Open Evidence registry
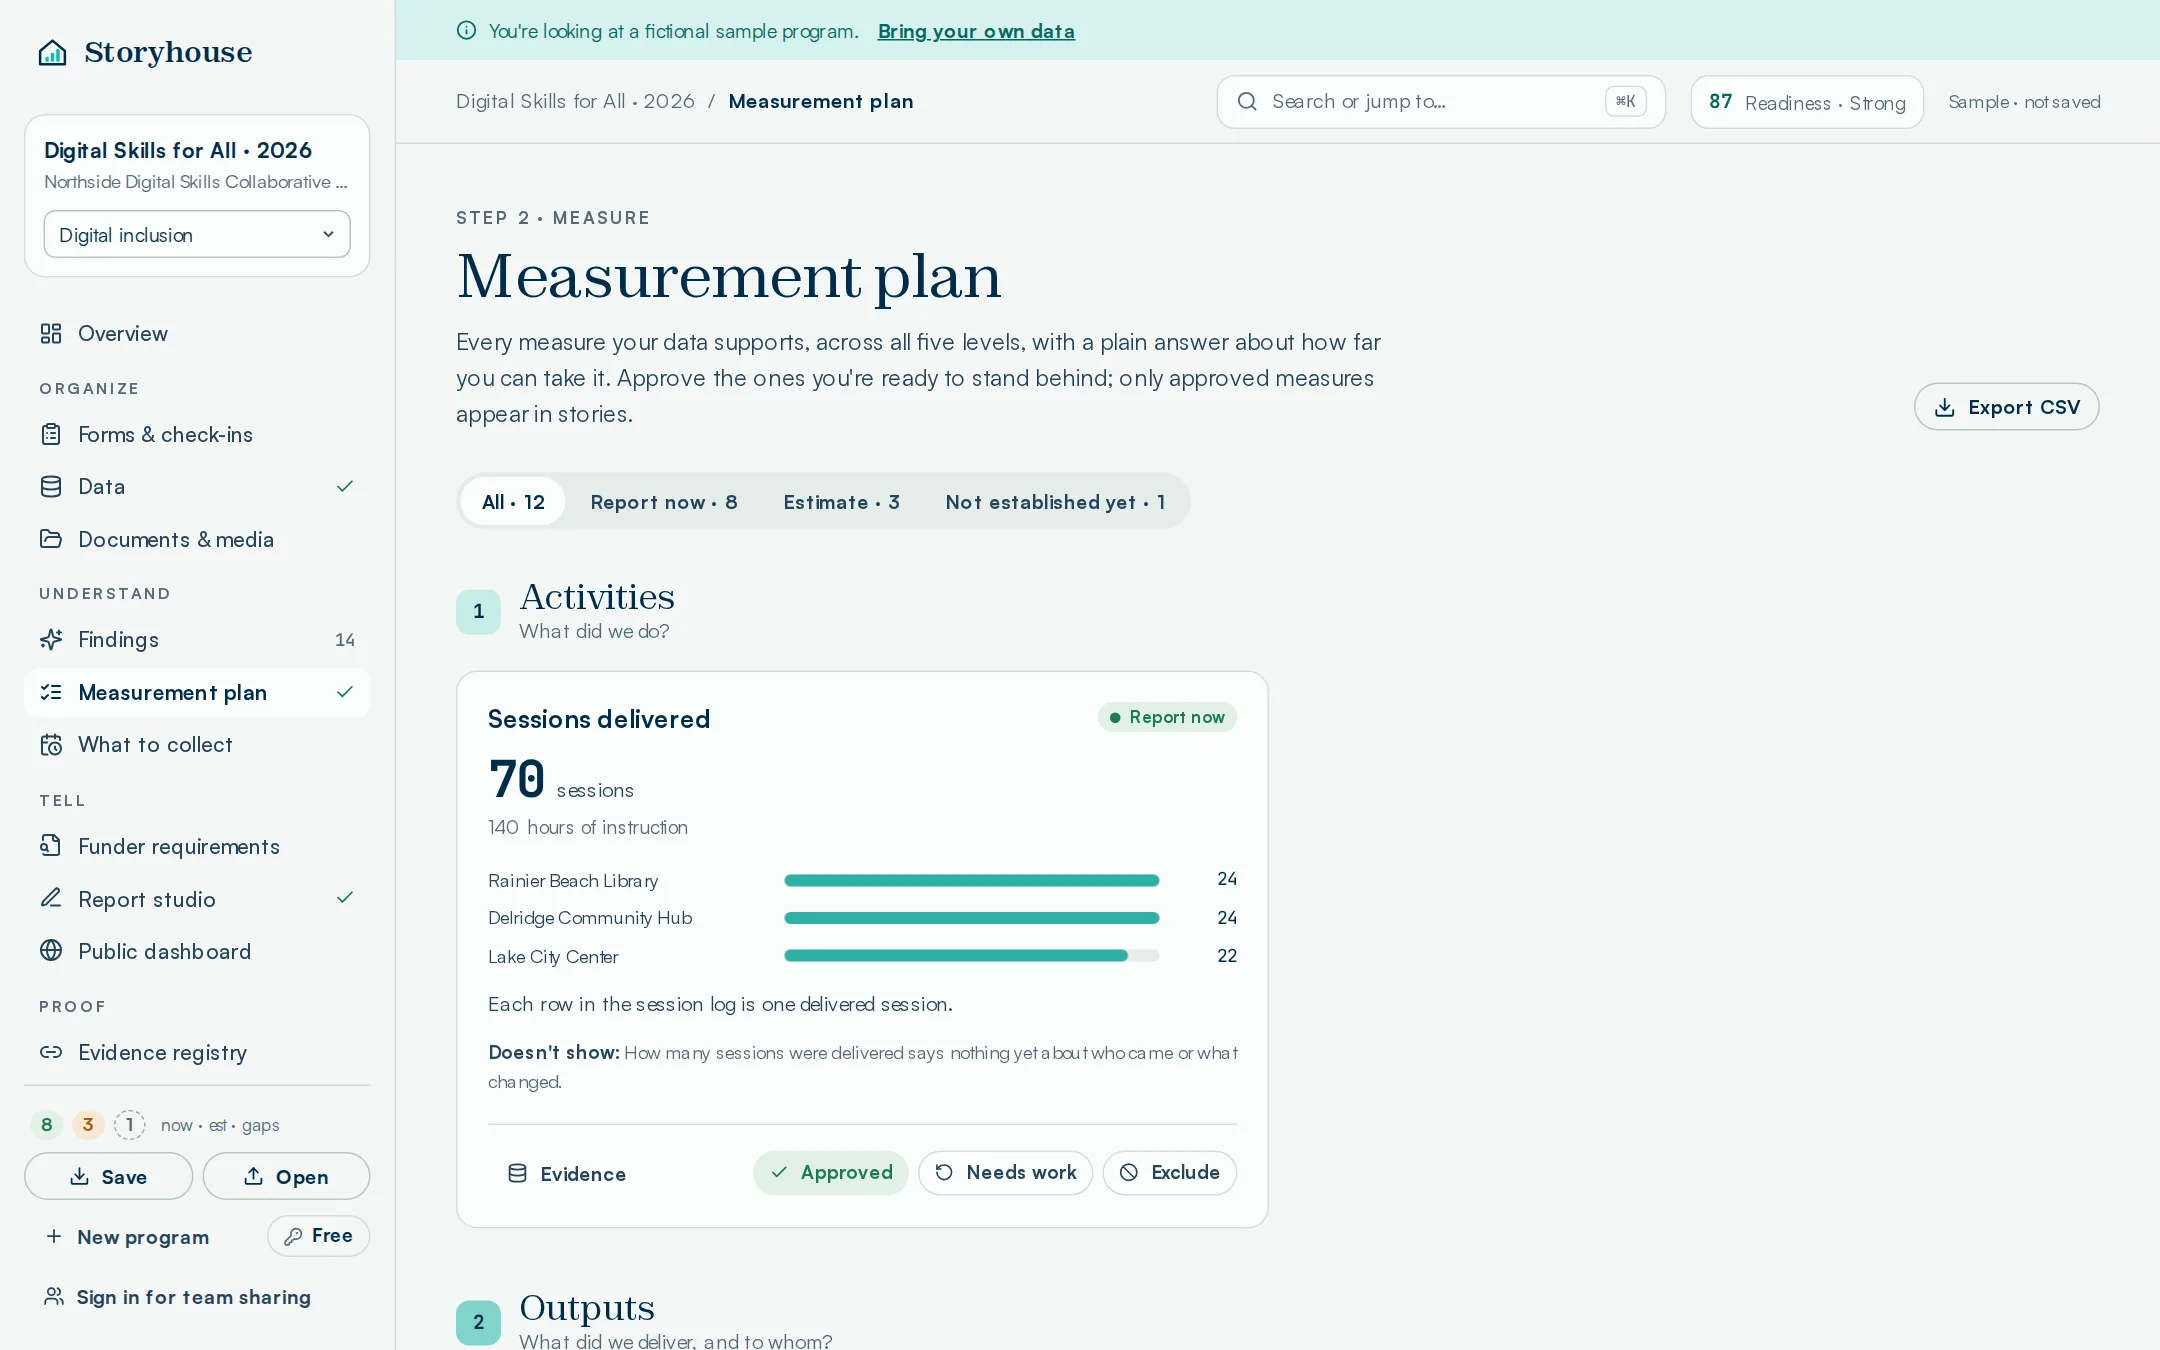This screenshot has height=1350, width=2160. click(197, 1052)
